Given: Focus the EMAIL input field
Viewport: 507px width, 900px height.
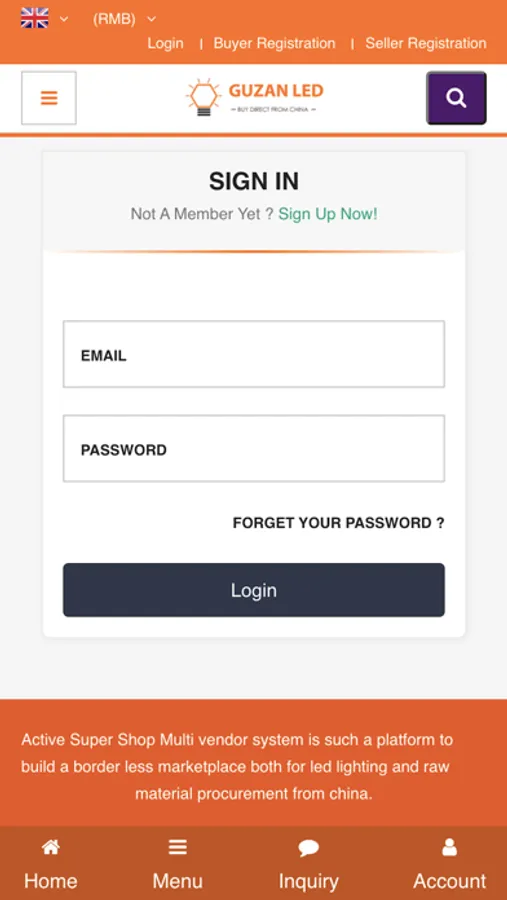Looking at the screenshot, I should pos(254,354).
